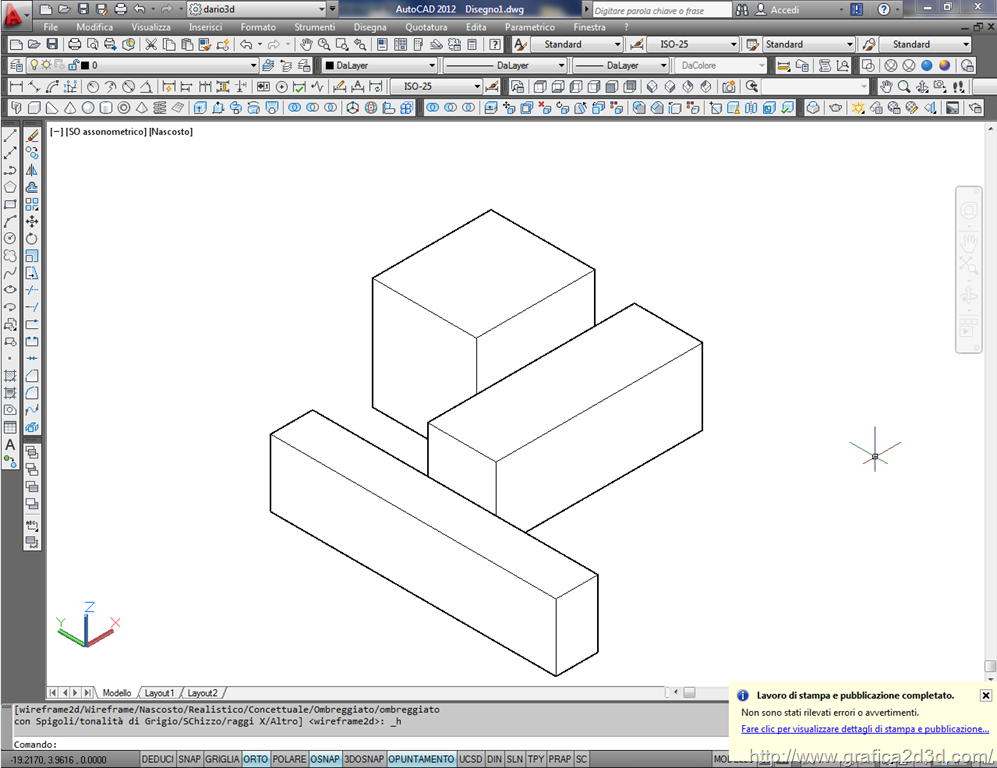Click the Save icon in standard toolbar
Viewport: 997px width, 768px height.
[x=51, y=45]
